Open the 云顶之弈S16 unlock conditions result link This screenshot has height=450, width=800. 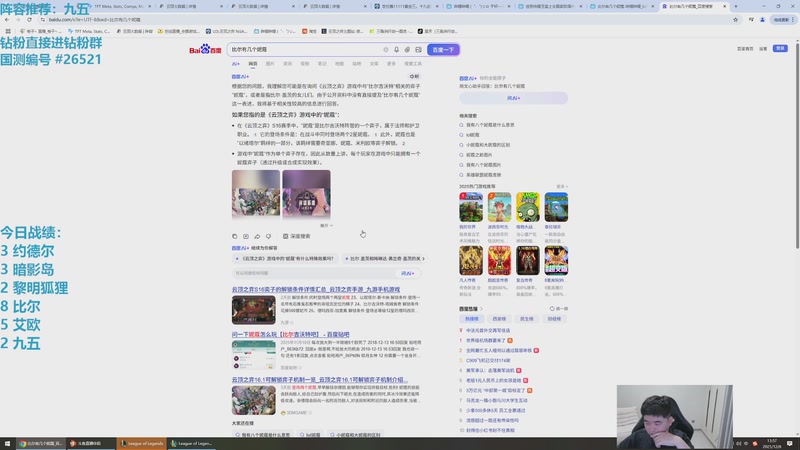(316, 289)
